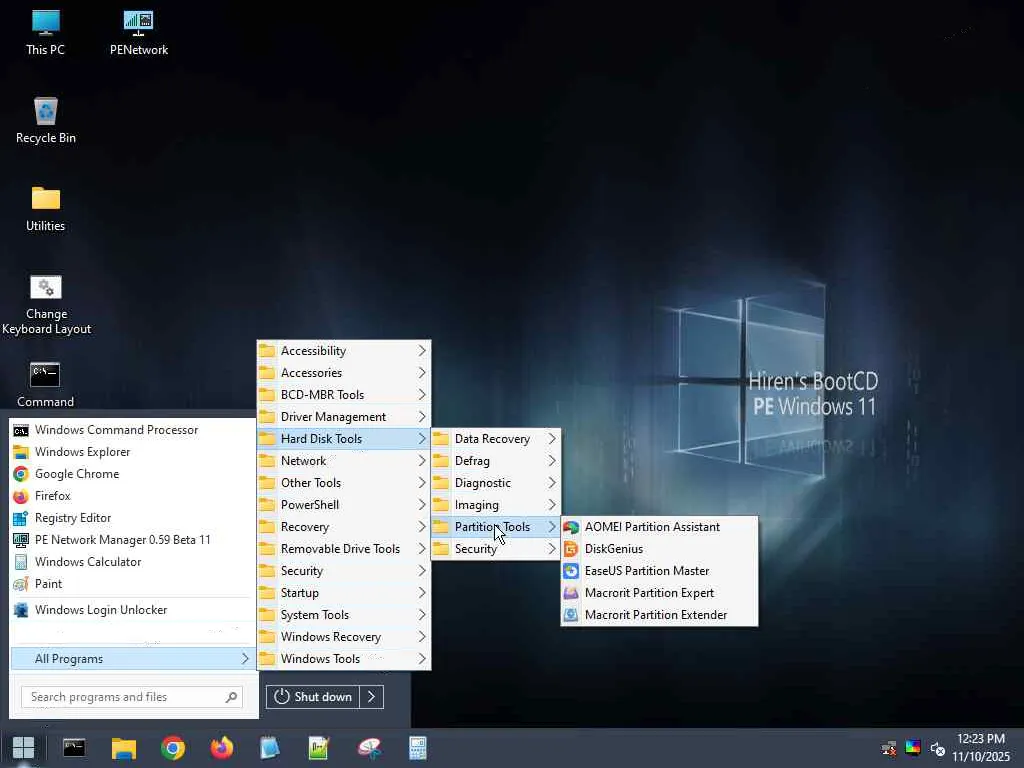This screenshot has height=768, width=1024.
Task: Expand the Accessories folder
Action: coord(344,373)
